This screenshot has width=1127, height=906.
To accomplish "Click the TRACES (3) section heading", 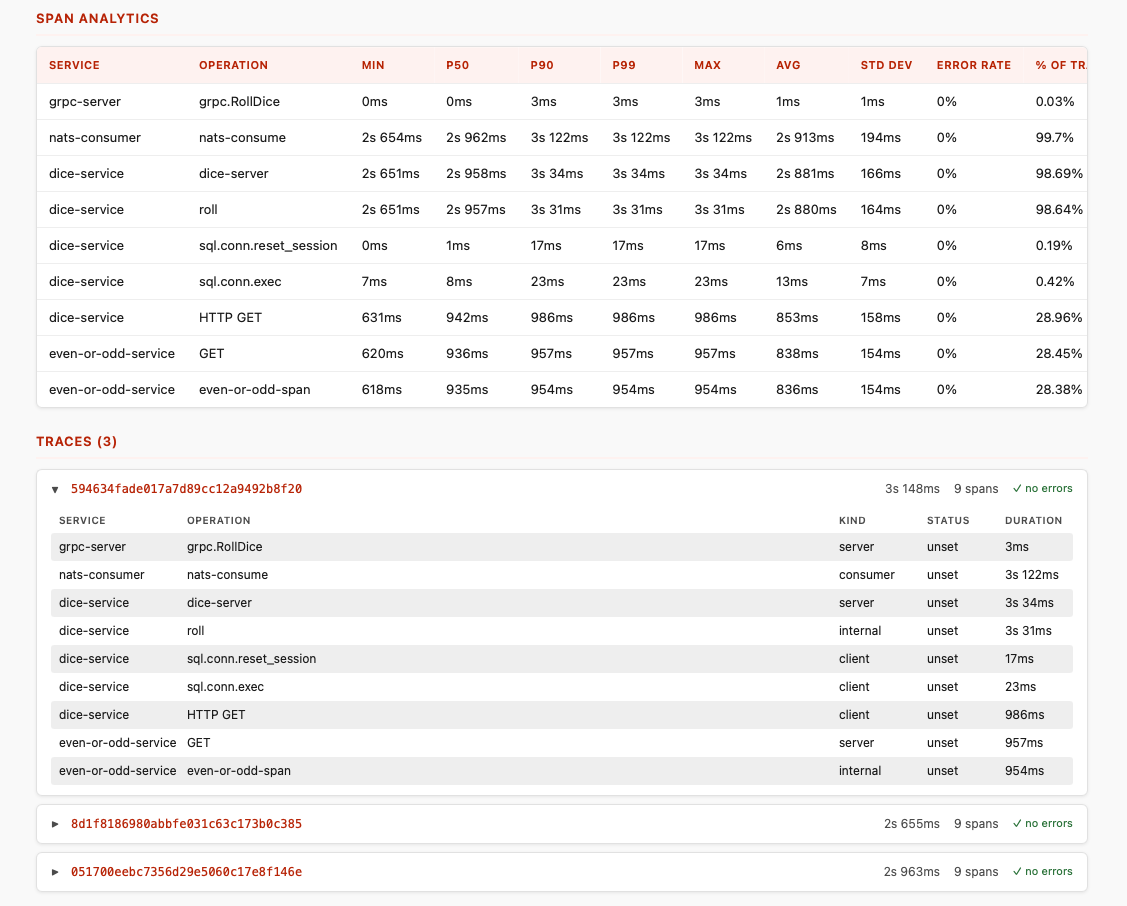I will tap(77, 441).
